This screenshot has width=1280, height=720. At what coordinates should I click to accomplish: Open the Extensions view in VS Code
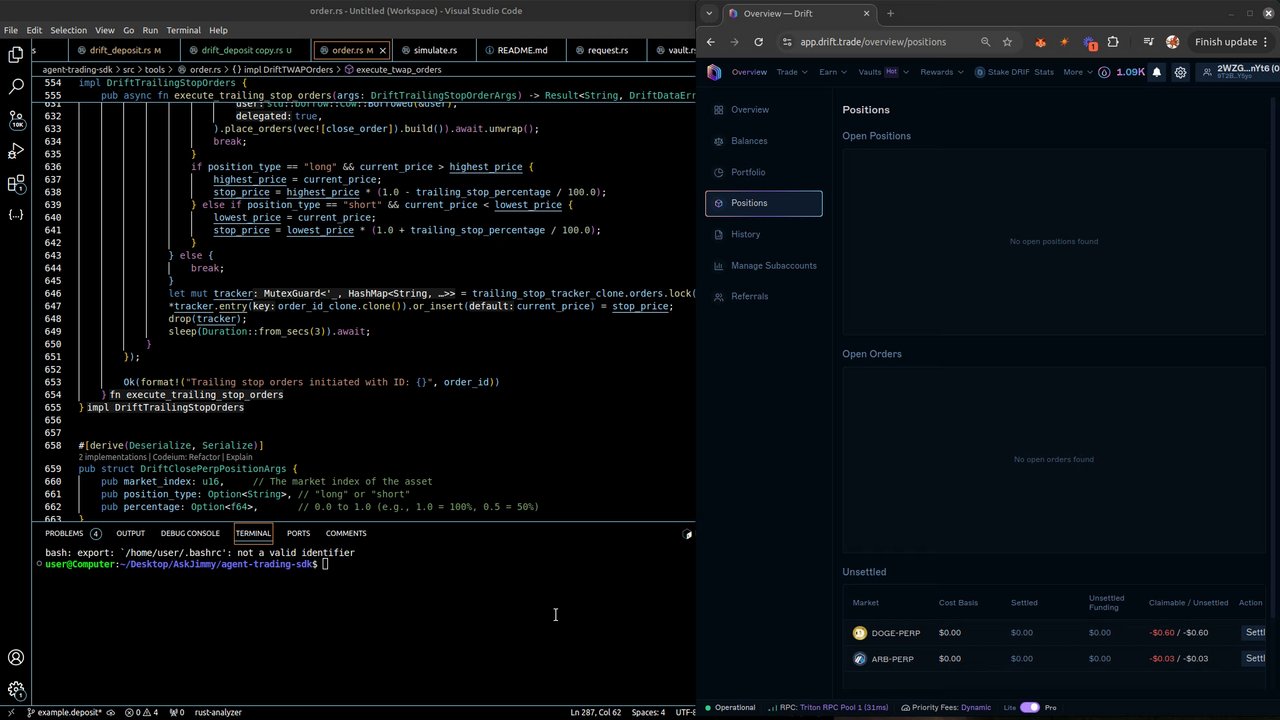pyautogui.click(x=16, y=183)
